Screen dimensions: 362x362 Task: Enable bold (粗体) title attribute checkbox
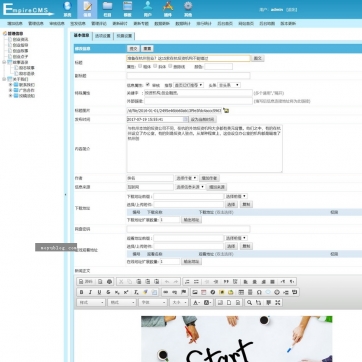pyautogui.click(x=140, y=66)
